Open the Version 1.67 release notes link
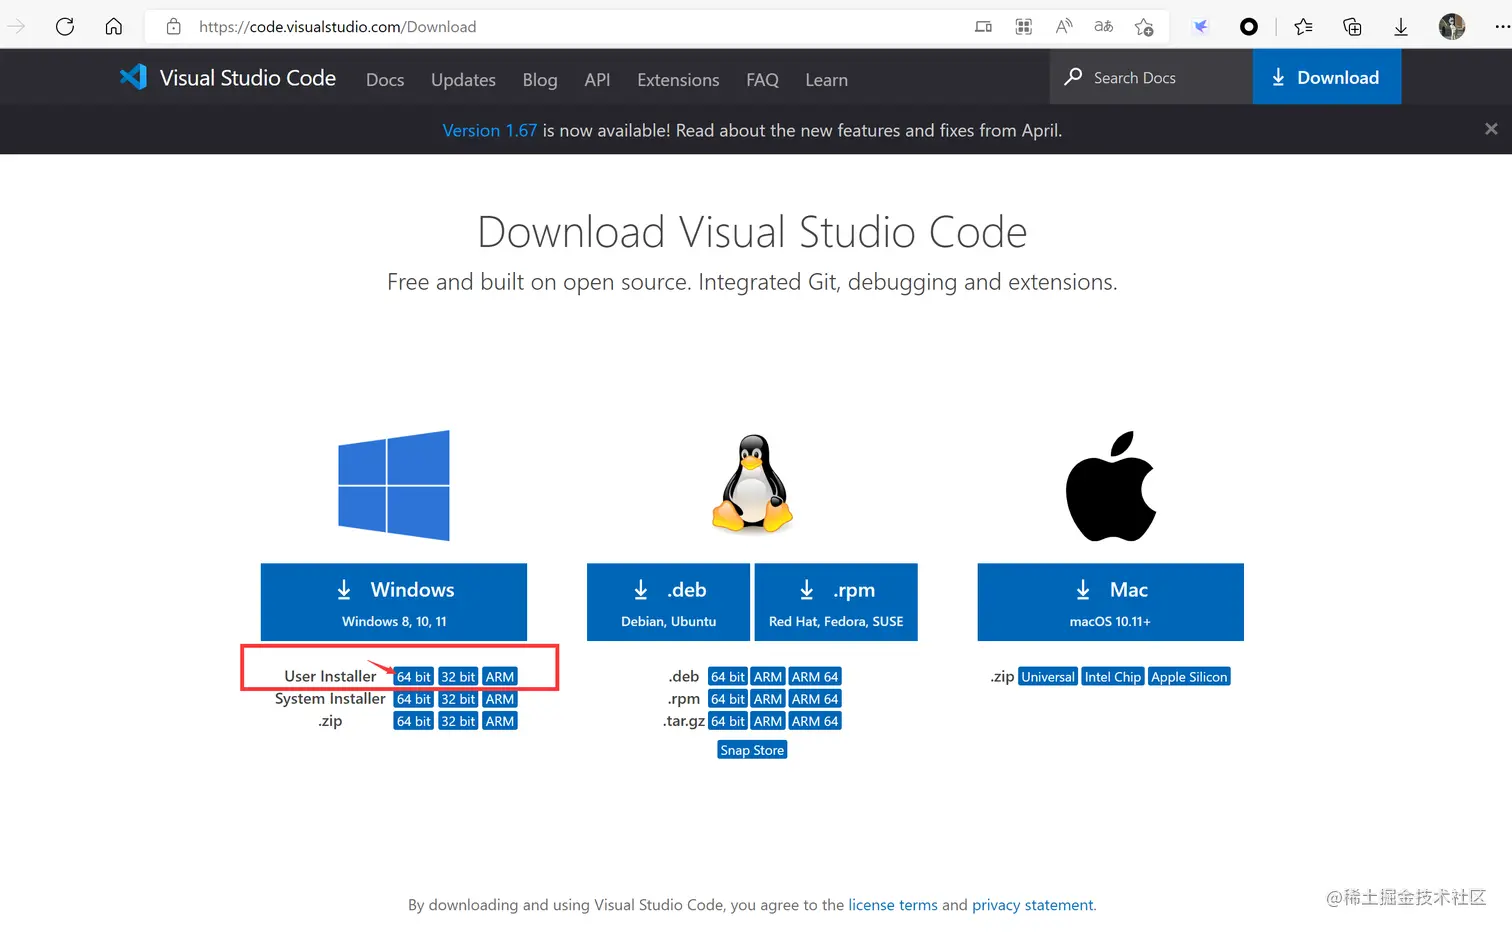The height and width of the screenshot is (933, 1512). 489,130
